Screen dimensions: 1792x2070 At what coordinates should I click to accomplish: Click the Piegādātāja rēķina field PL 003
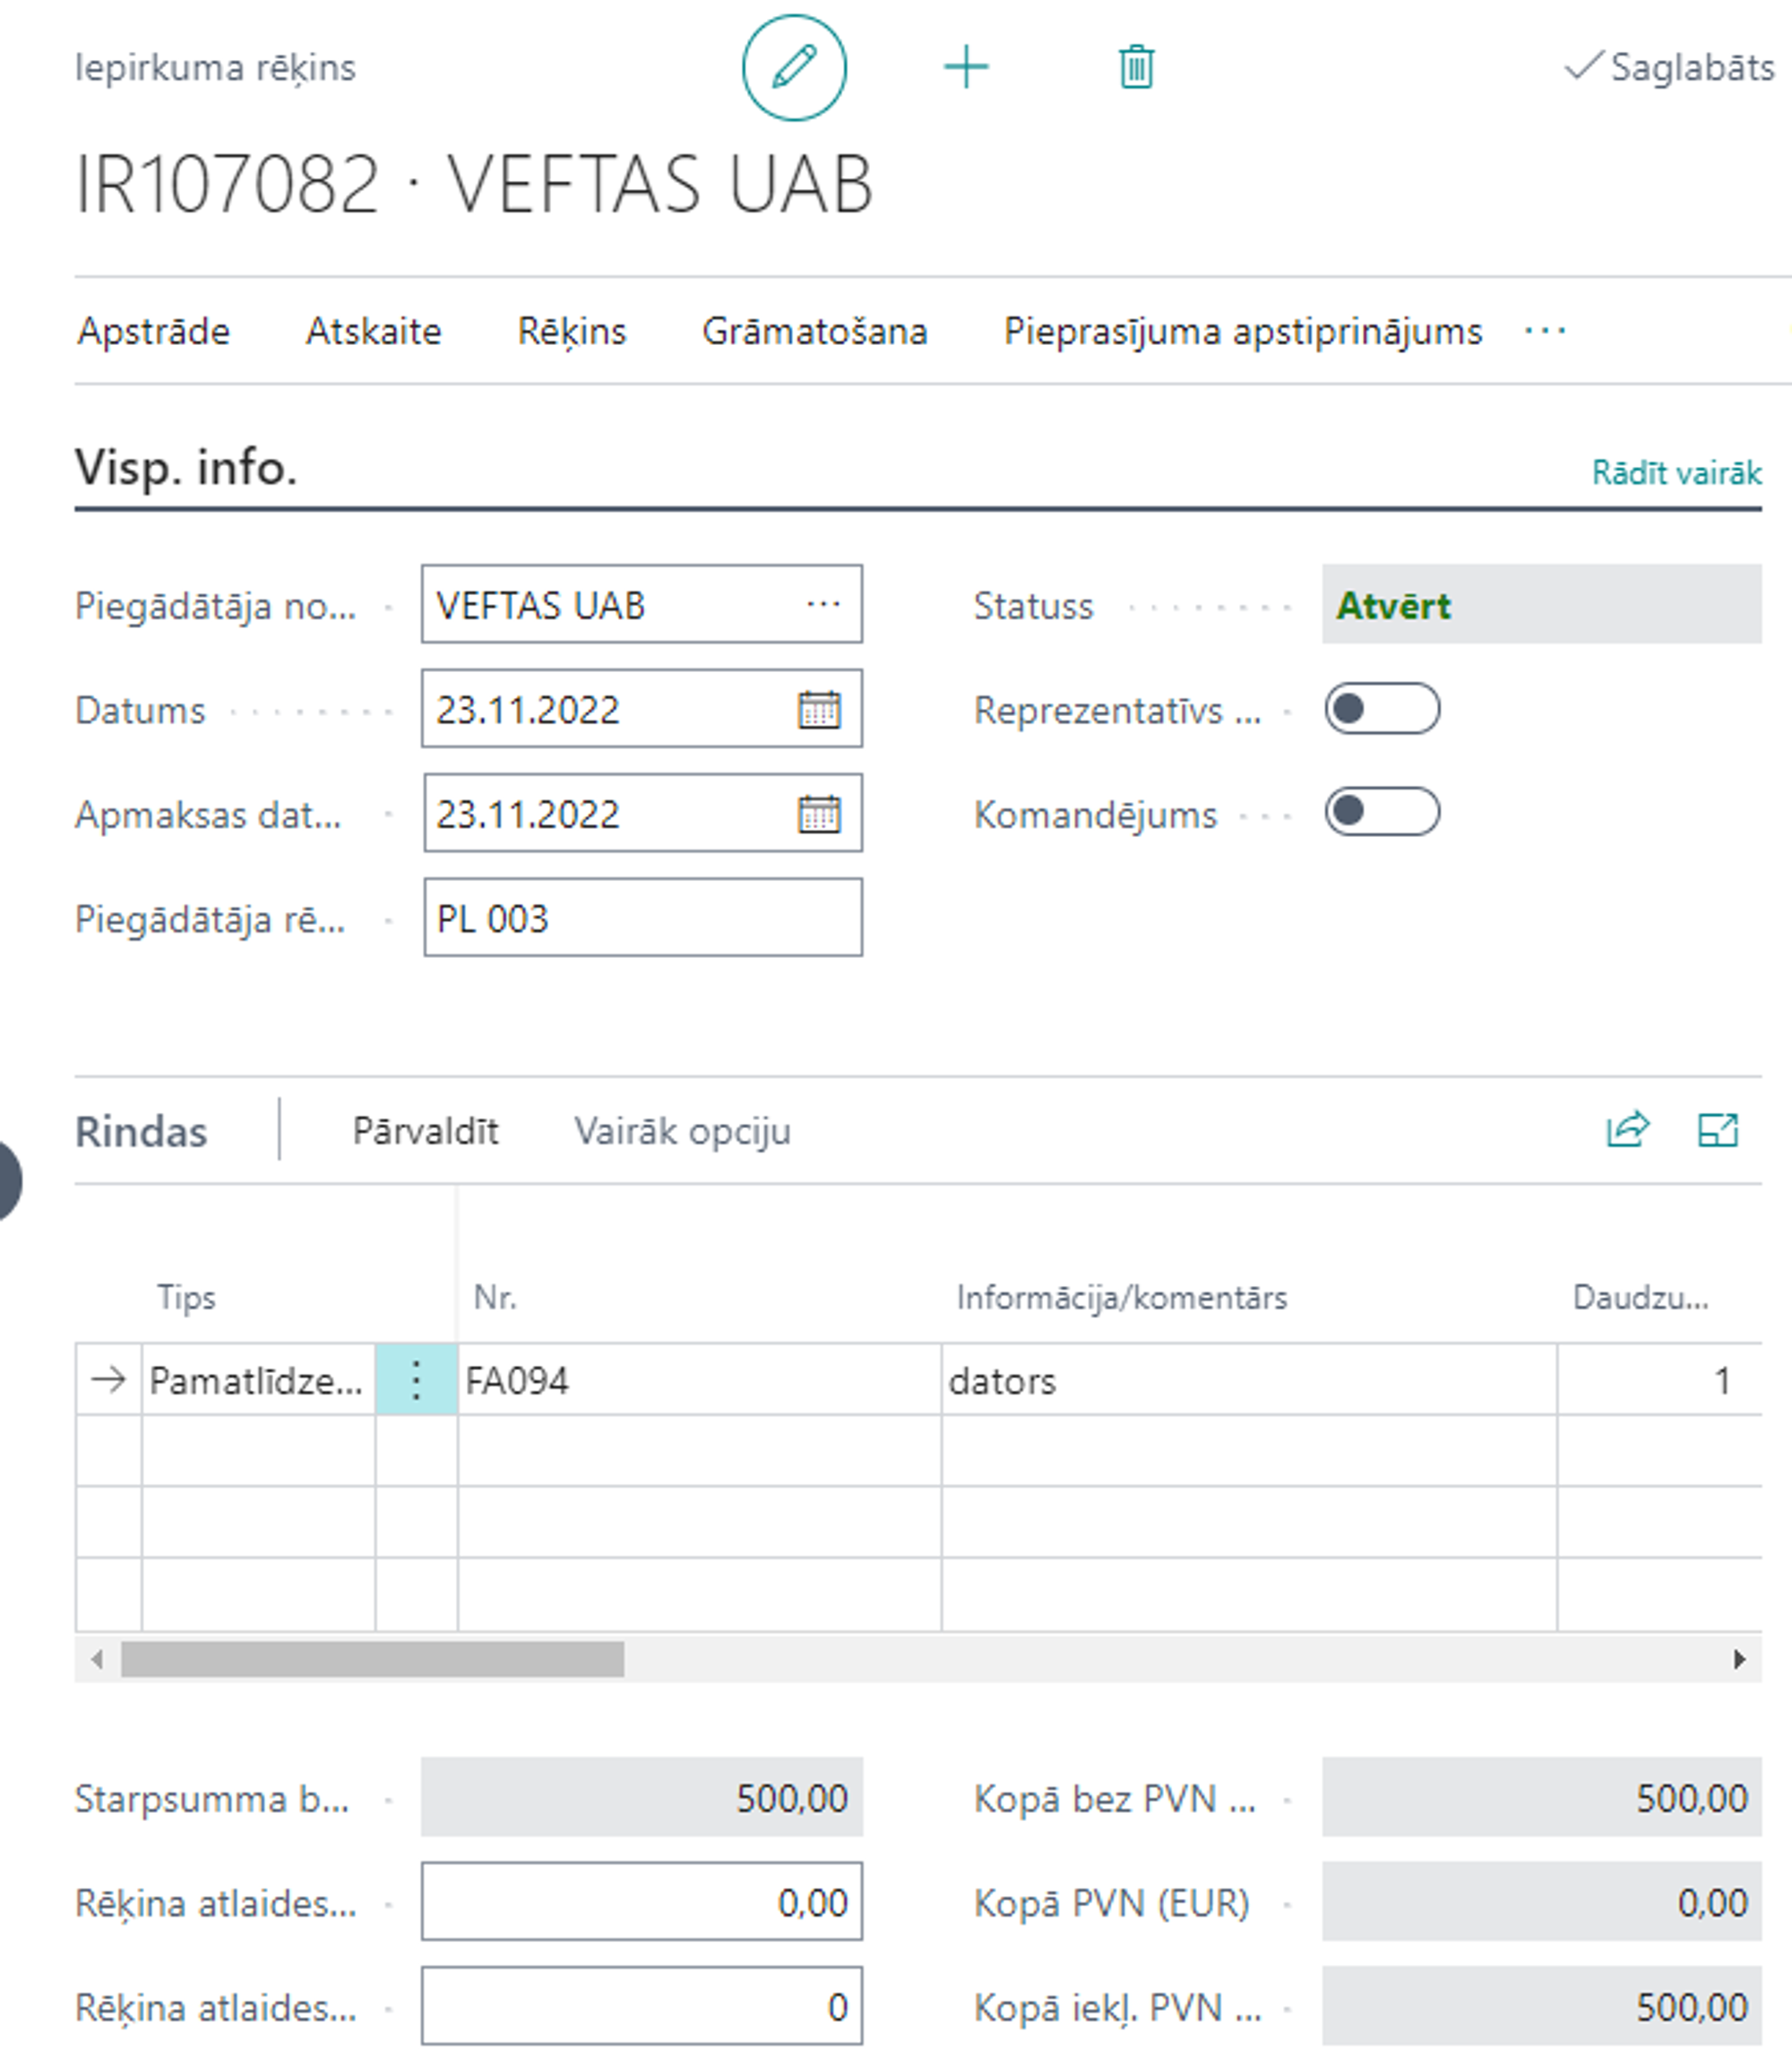[642, 918]
